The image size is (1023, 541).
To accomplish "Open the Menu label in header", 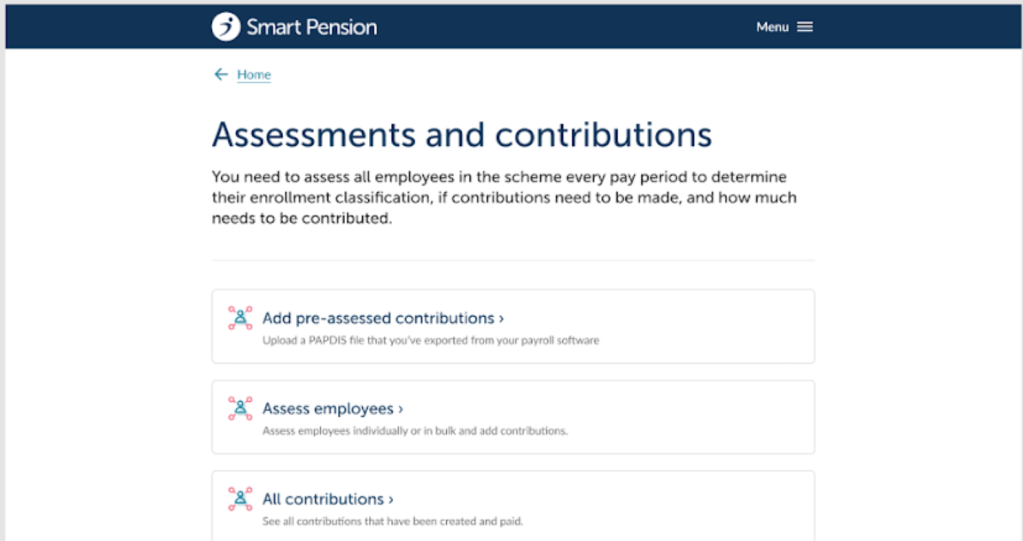I will pyautogui.click(x=772, y=27).
